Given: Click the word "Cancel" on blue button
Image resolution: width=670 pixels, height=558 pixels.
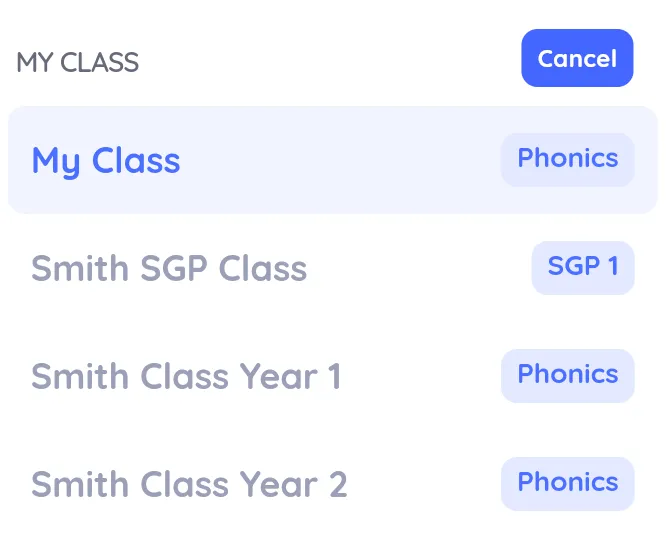Looking at the screenshot, I should (x=577, y=58).
